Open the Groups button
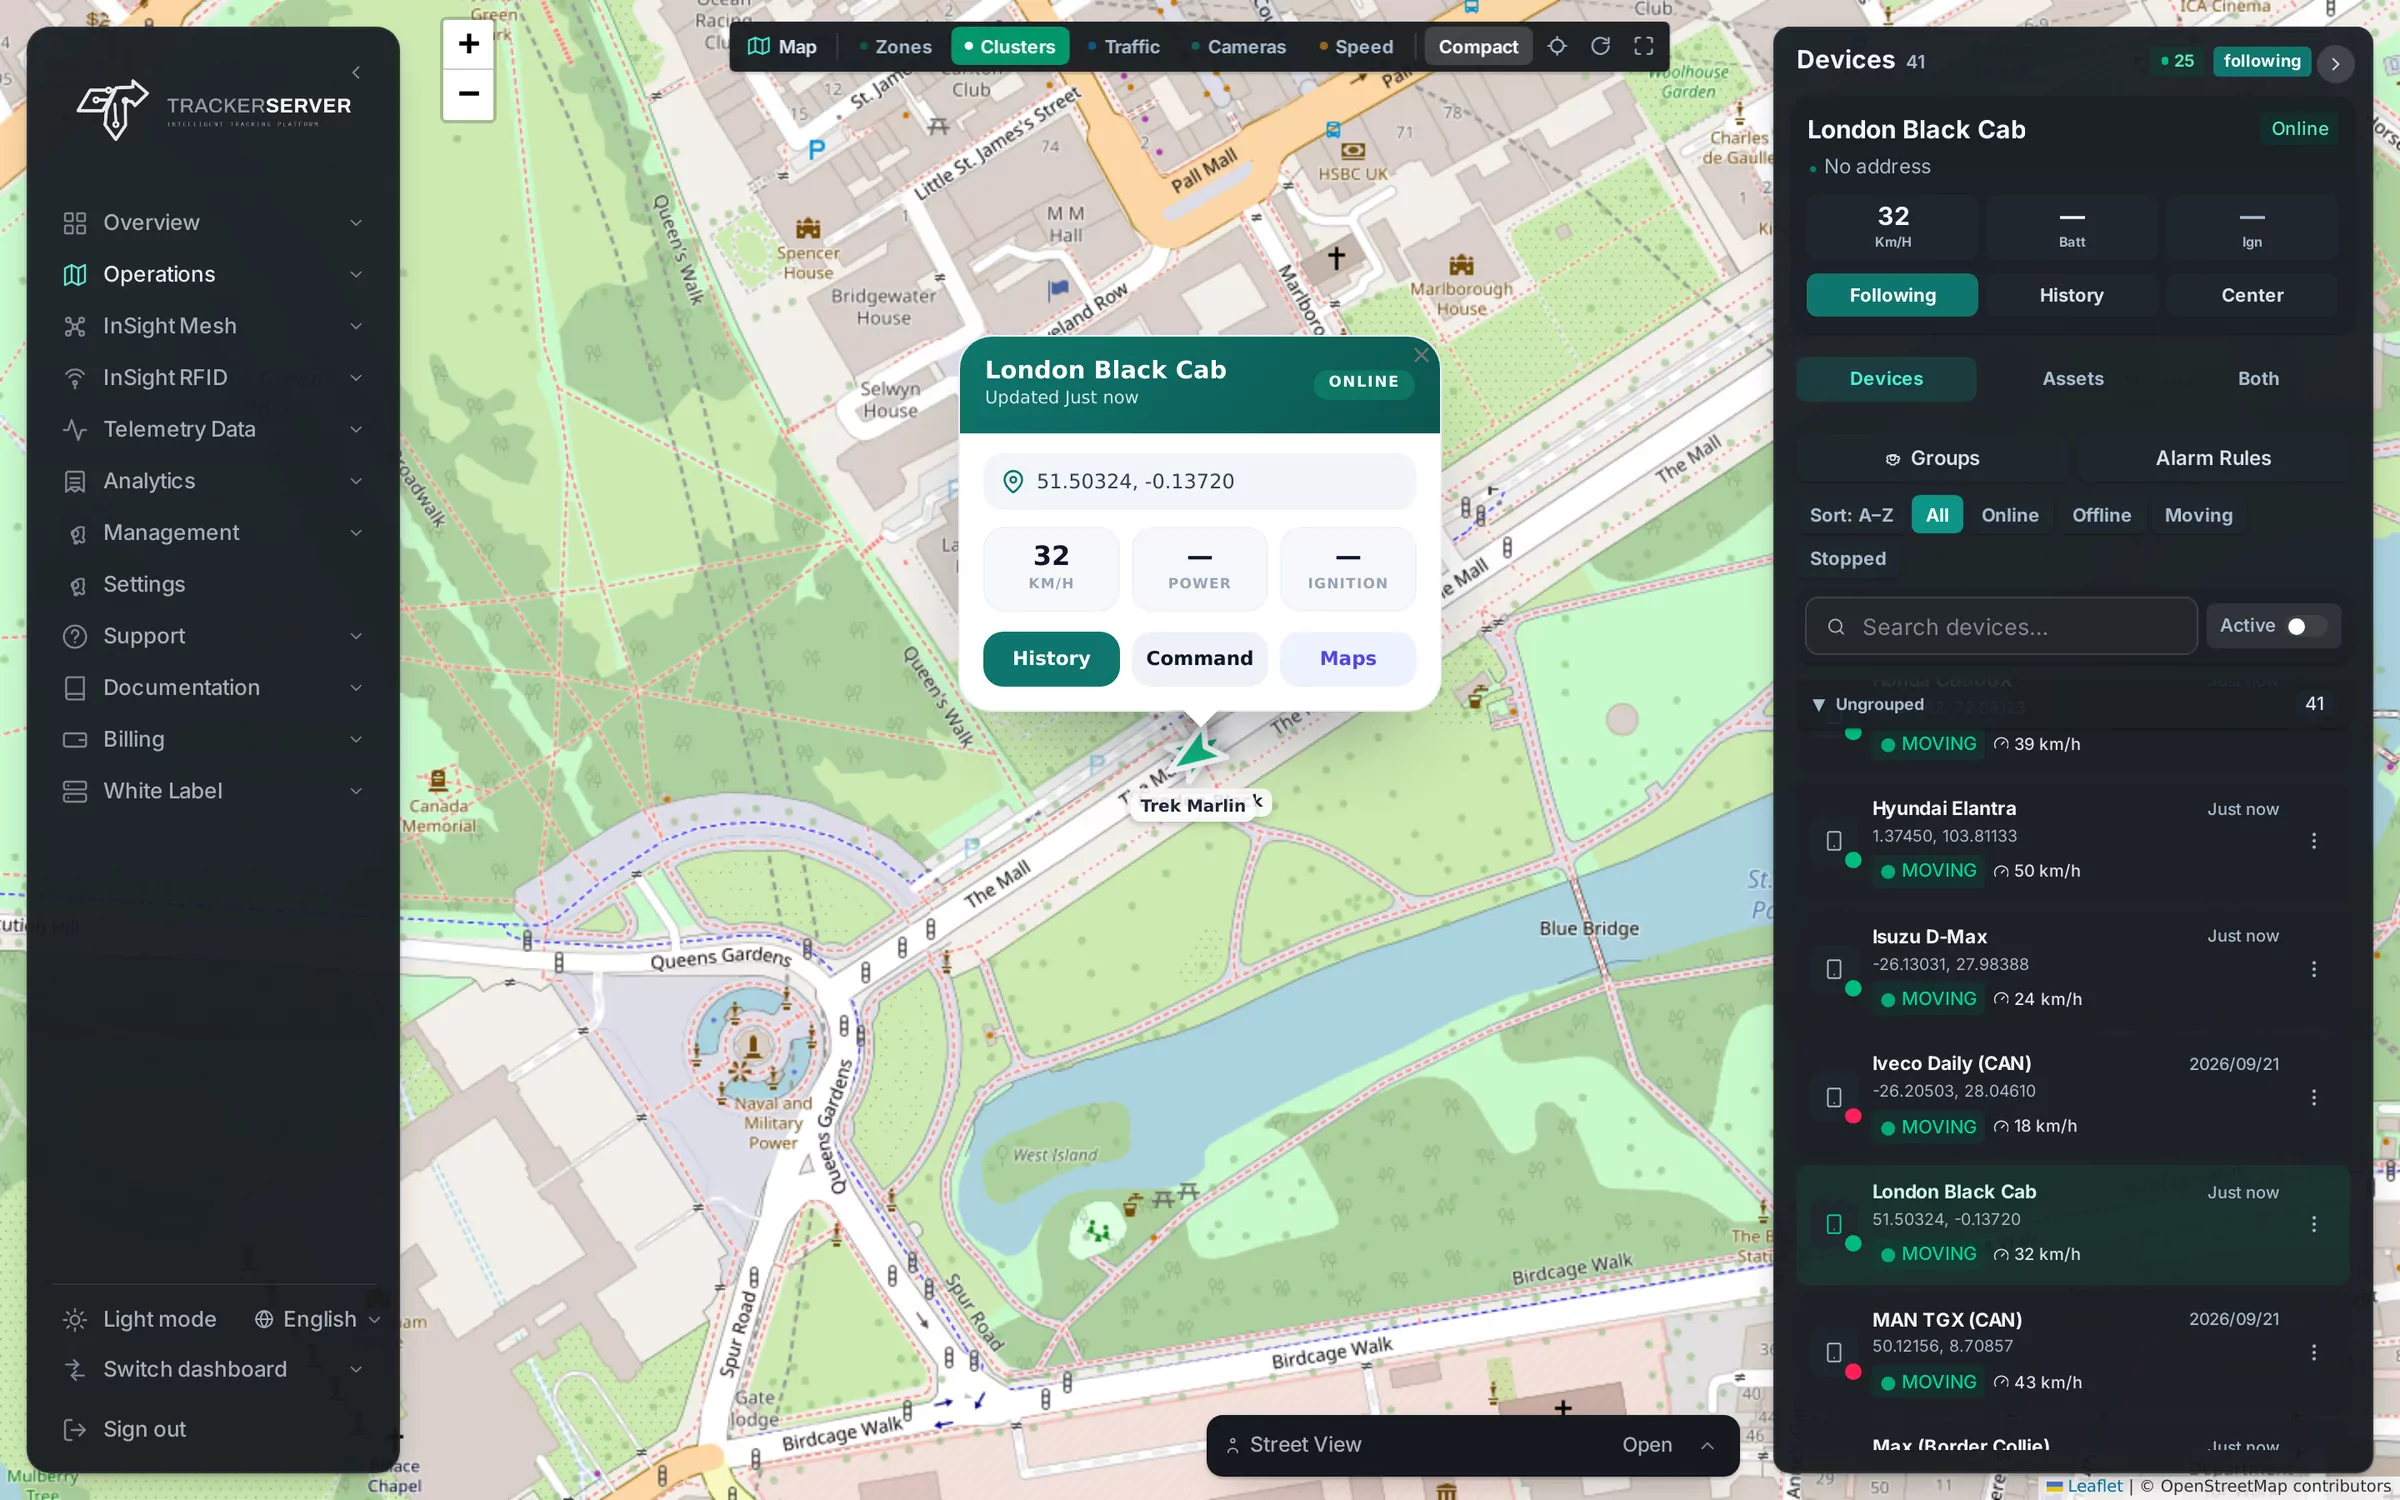The height and width of the screenshot is (1500, 2400). pyautogui.click(x=1932, y=458)
